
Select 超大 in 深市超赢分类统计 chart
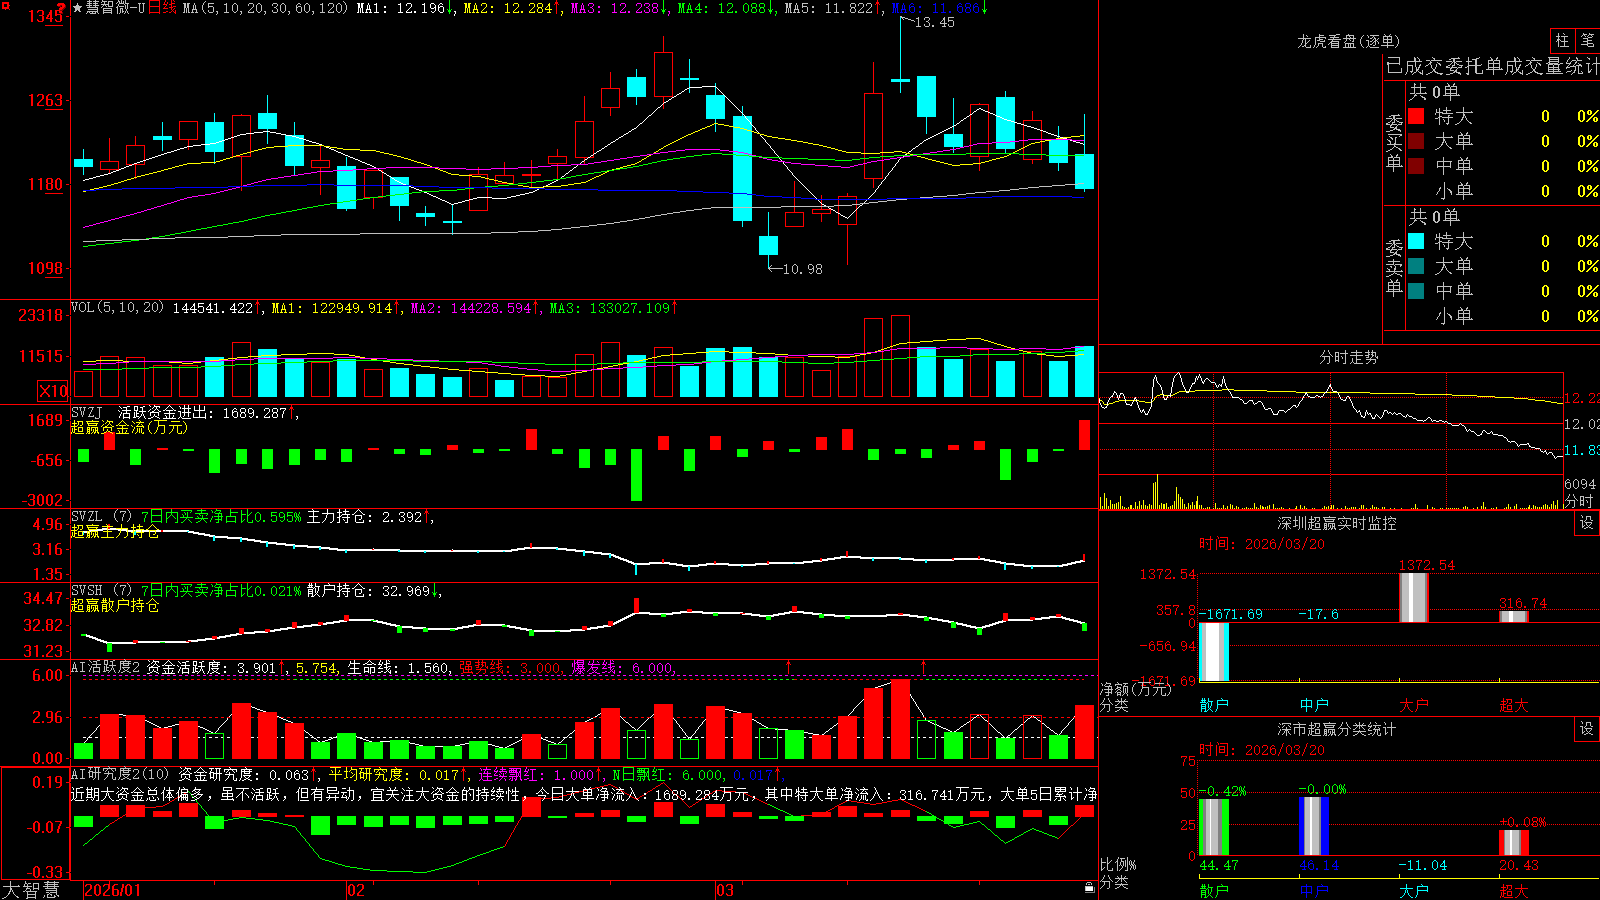coord(1514,890)
